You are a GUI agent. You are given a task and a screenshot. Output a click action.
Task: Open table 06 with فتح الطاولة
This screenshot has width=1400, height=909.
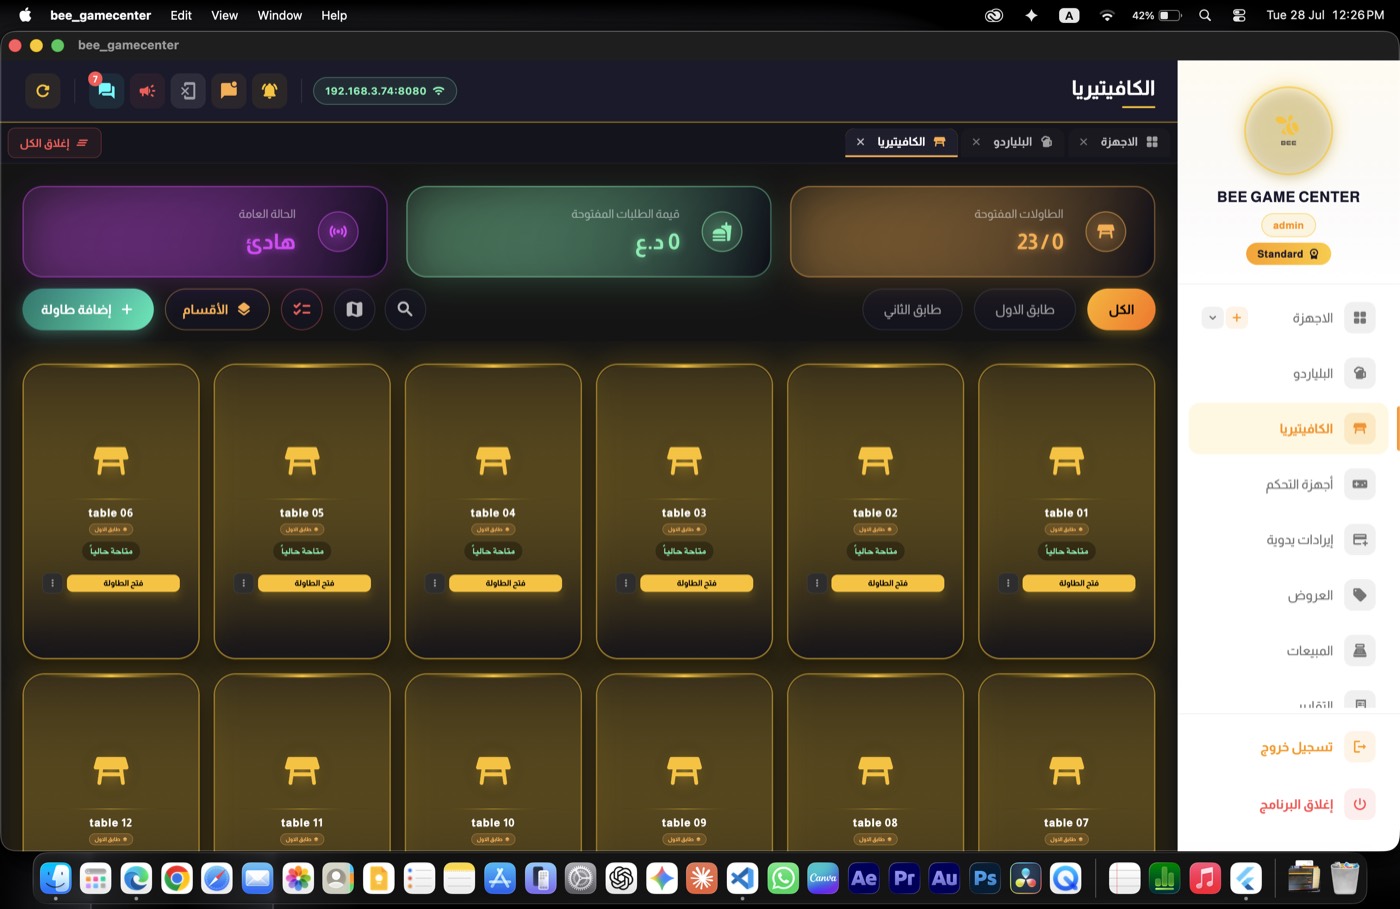click(124, 583)
